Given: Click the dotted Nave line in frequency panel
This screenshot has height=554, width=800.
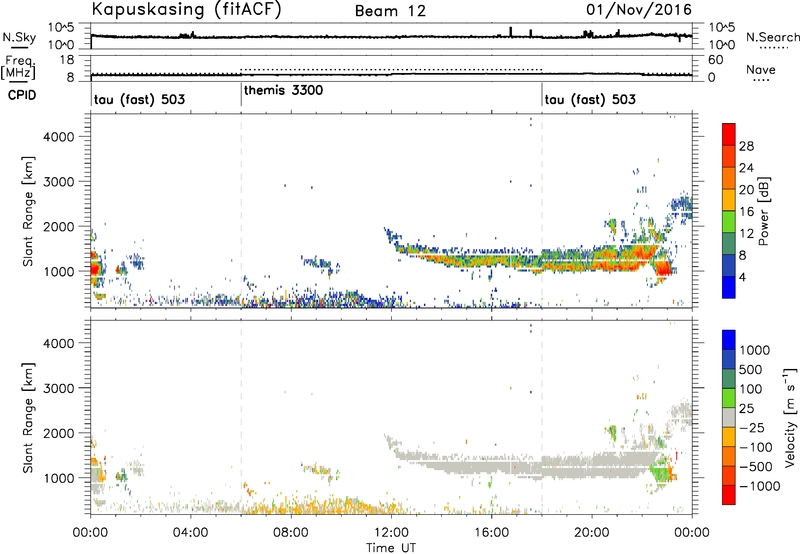Looking at the screenshot, I should coord(391,69).
